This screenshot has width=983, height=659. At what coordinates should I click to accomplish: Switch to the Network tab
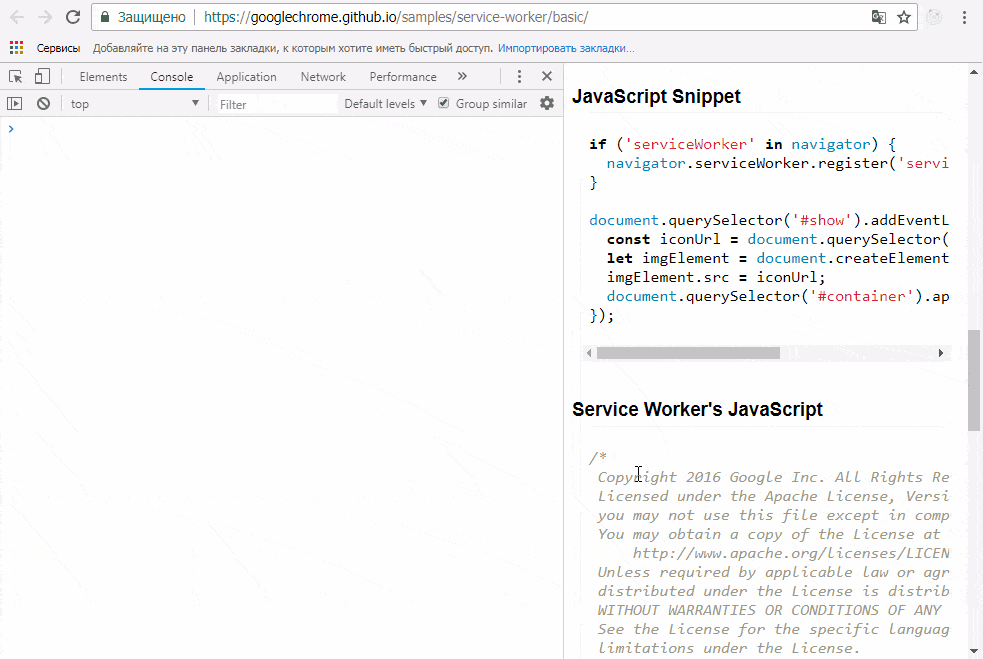click(323, 76)
